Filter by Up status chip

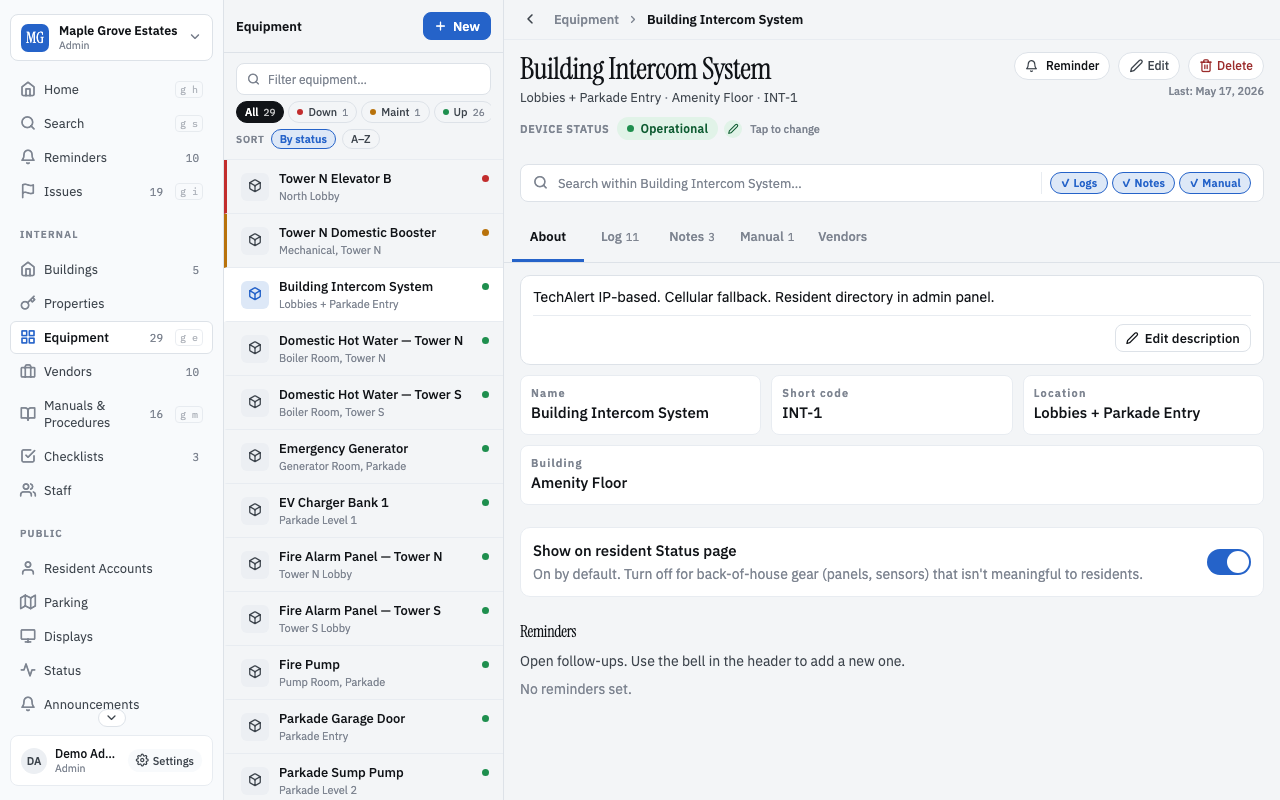[464, 112]
